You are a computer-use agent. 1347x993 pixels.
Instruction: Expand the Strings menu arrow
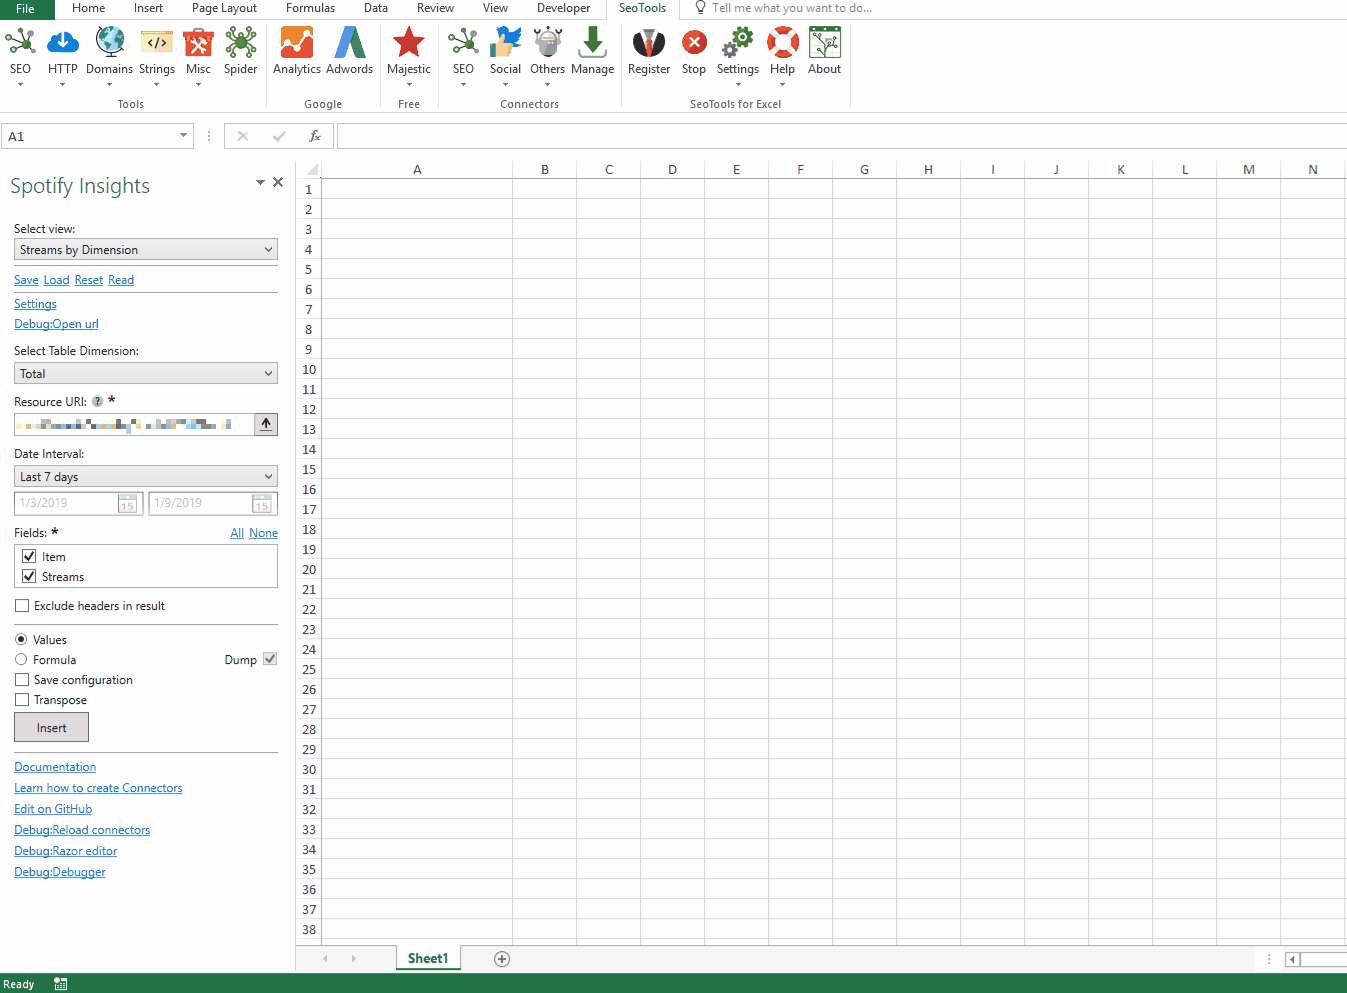click(156, 84)
